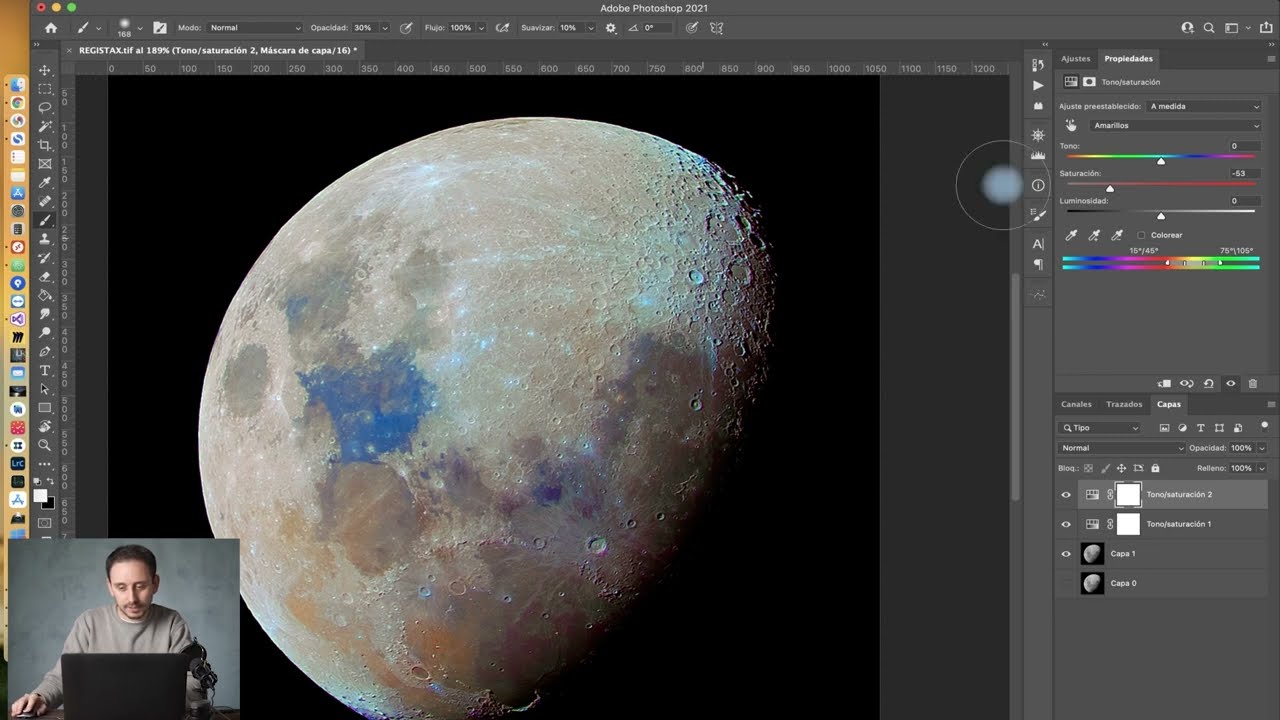Screen dimensions: 1280x720
Task: Open the brush settings panel icon
Action: coord(159,28)
